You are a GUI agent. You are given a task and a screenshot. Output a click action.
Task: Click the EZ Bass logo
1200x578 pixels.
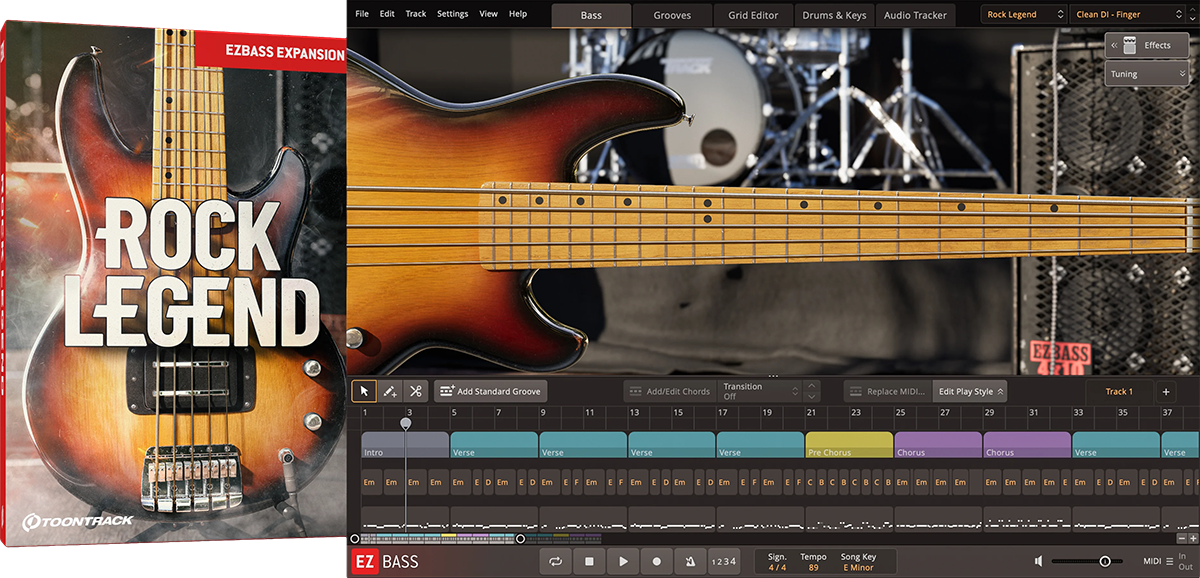[x=385, y=562]
